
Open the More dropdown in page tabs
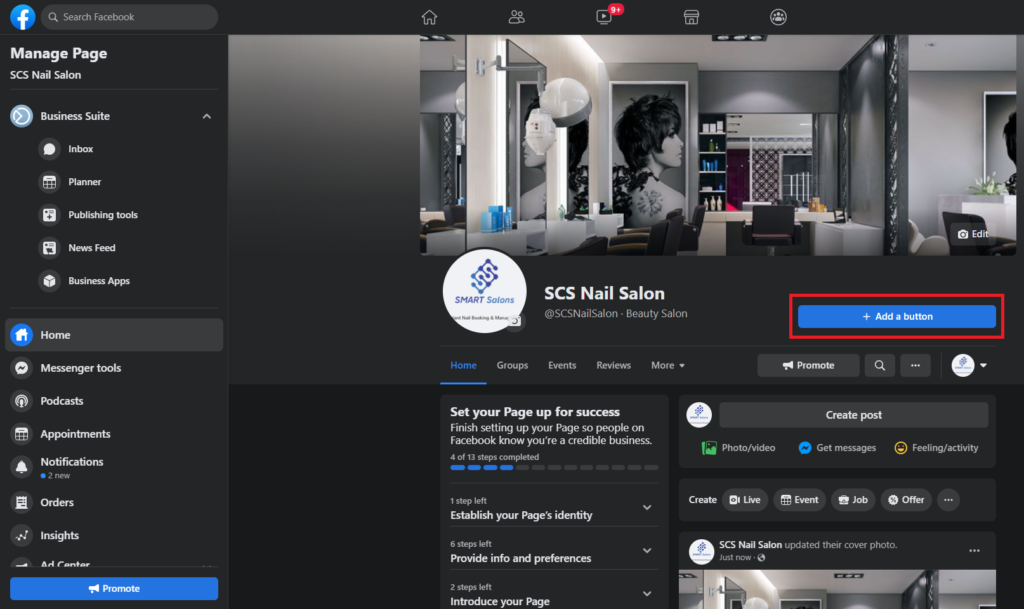tap(668, 366)
